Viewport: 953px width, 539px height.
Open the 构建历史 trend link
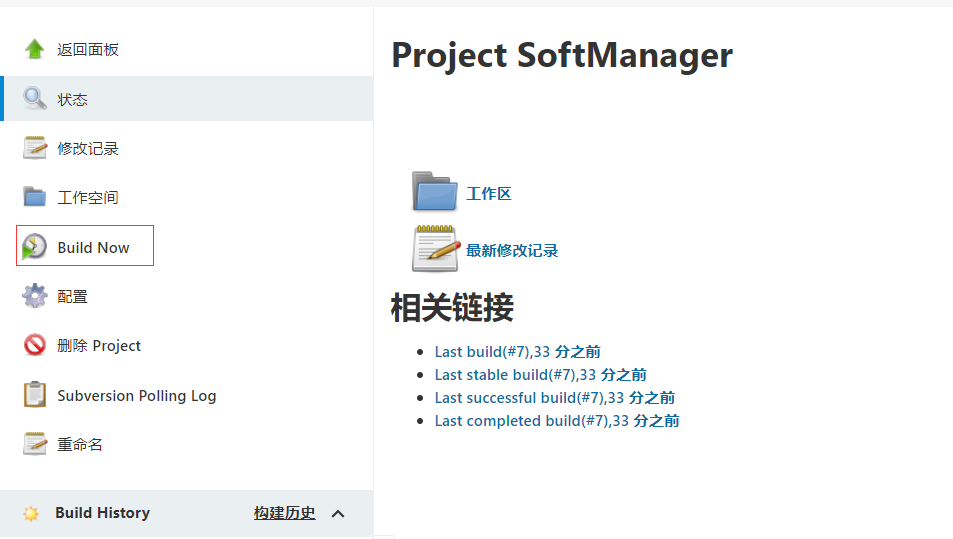click(x=284, y=513)
